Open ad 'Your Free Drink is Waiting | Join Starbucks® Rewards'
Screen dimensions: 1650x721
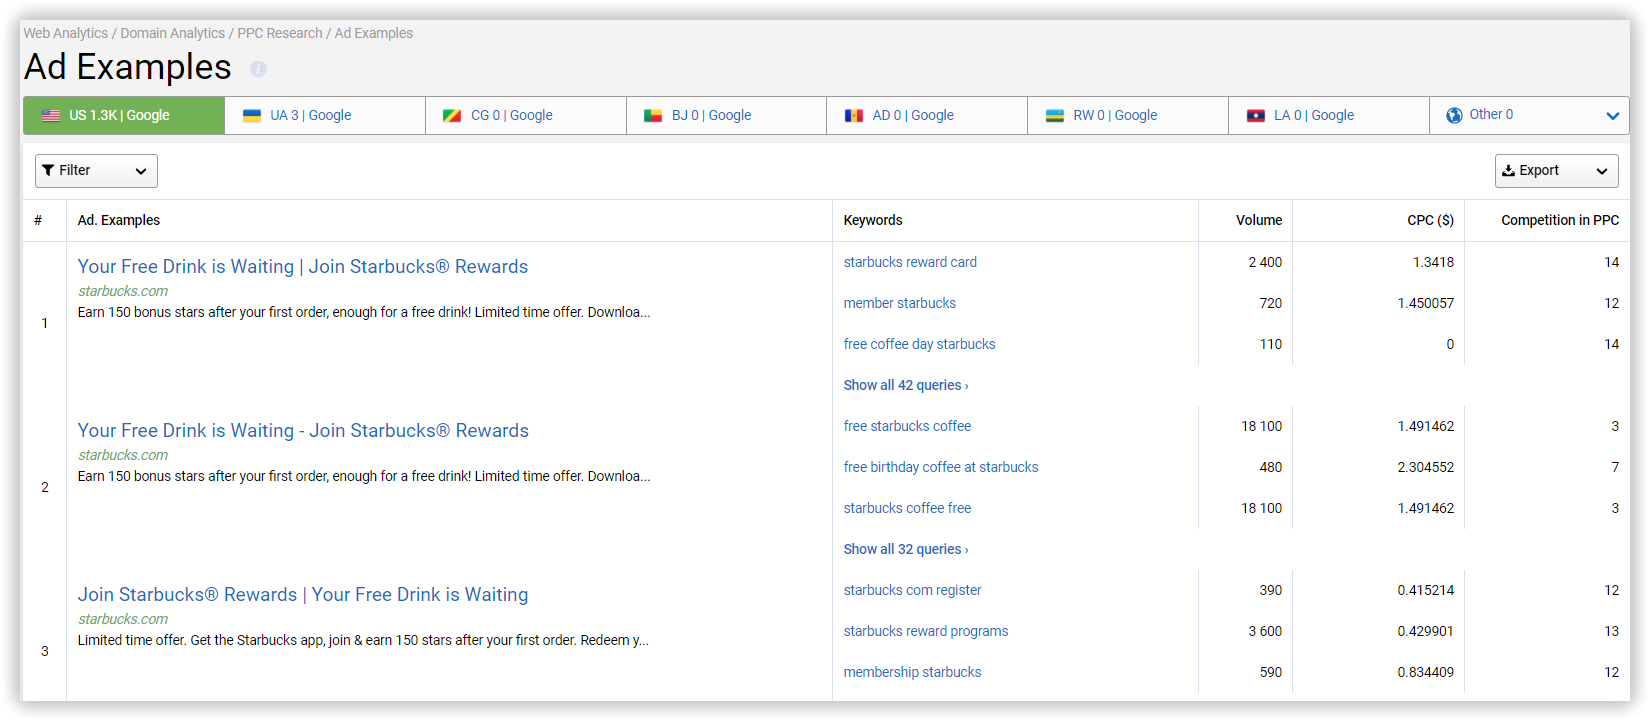(303, 267)
